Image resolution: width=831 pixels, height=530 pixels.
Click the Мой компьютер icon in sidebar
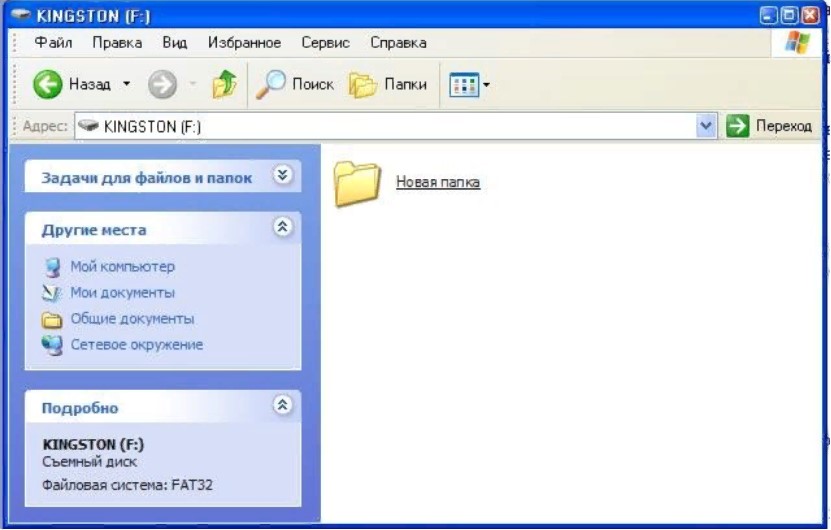pos(52,267)
